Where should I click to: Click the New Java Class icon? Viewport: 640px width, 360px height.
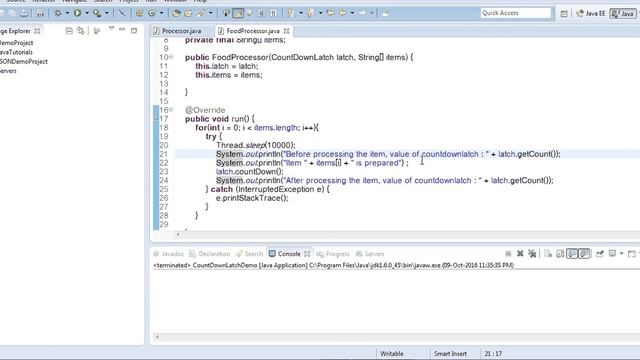(152, 13)
